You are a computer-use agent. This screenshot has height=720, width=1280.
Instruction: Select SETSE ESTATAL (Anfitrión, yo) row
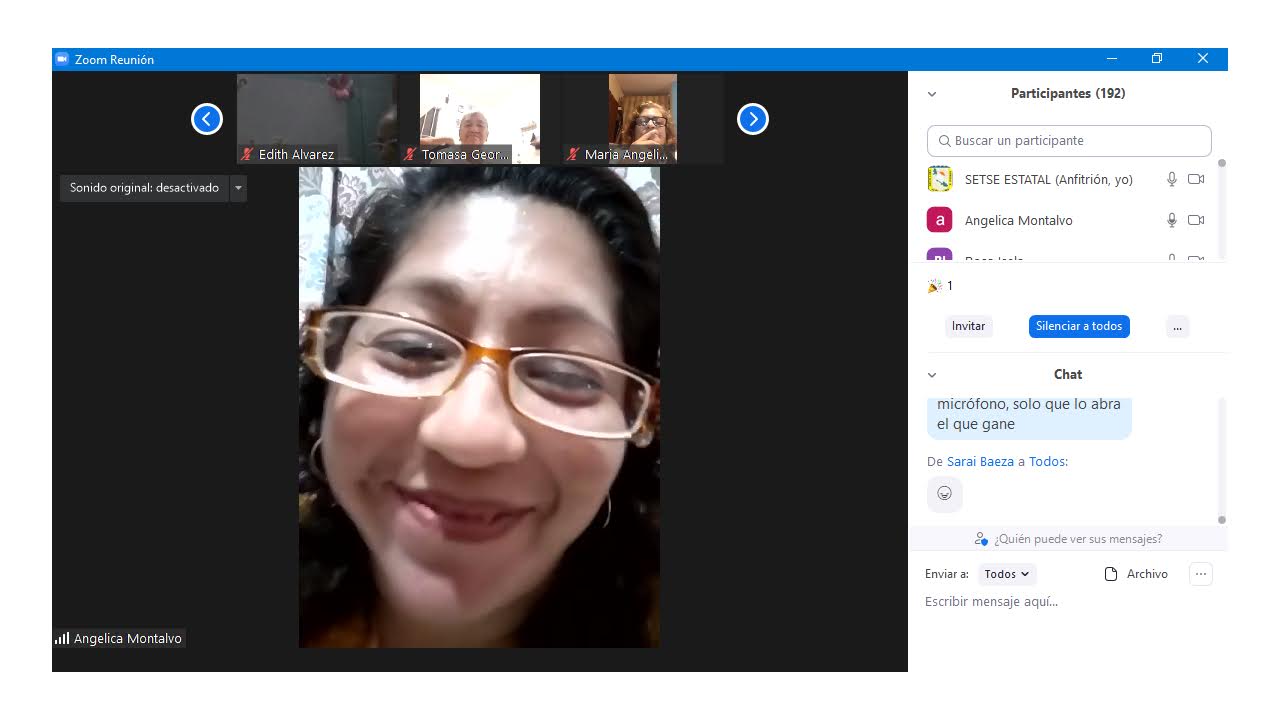click(1067, 179)
